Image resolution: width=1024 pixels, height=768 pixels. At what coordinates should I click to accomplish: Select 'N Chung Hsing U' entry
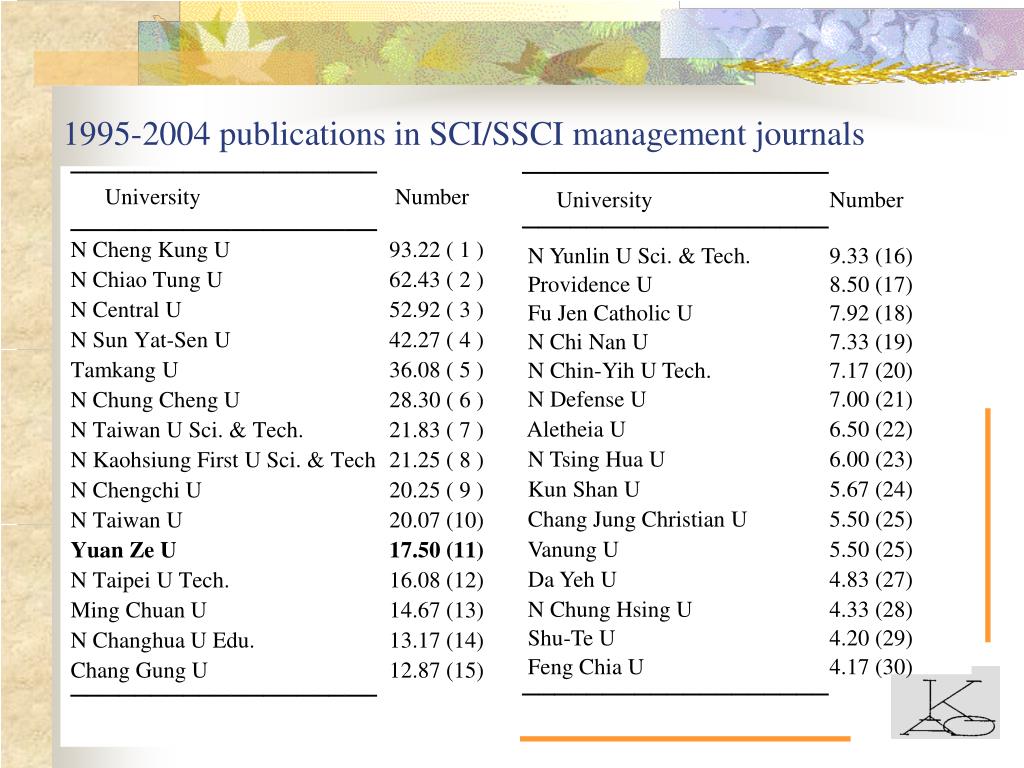click(610, 610)
